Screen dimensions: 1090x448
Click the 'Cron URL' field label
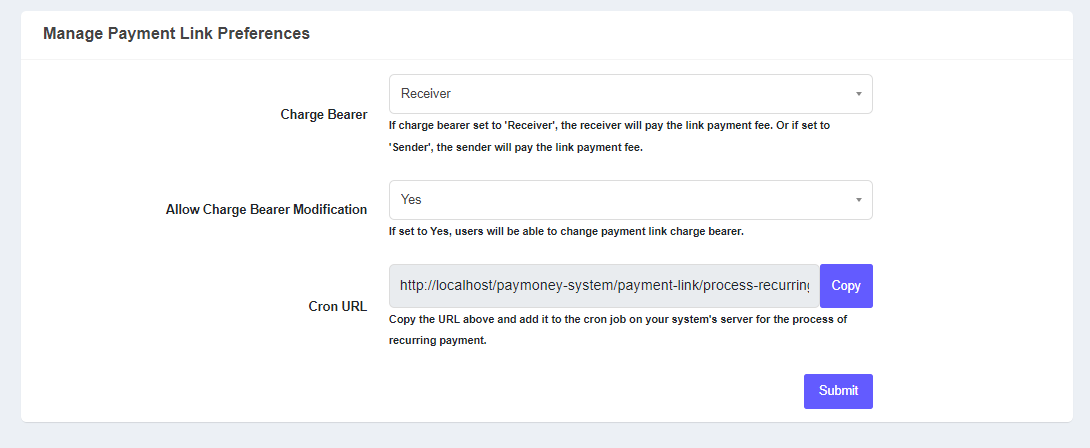(337, 306)
